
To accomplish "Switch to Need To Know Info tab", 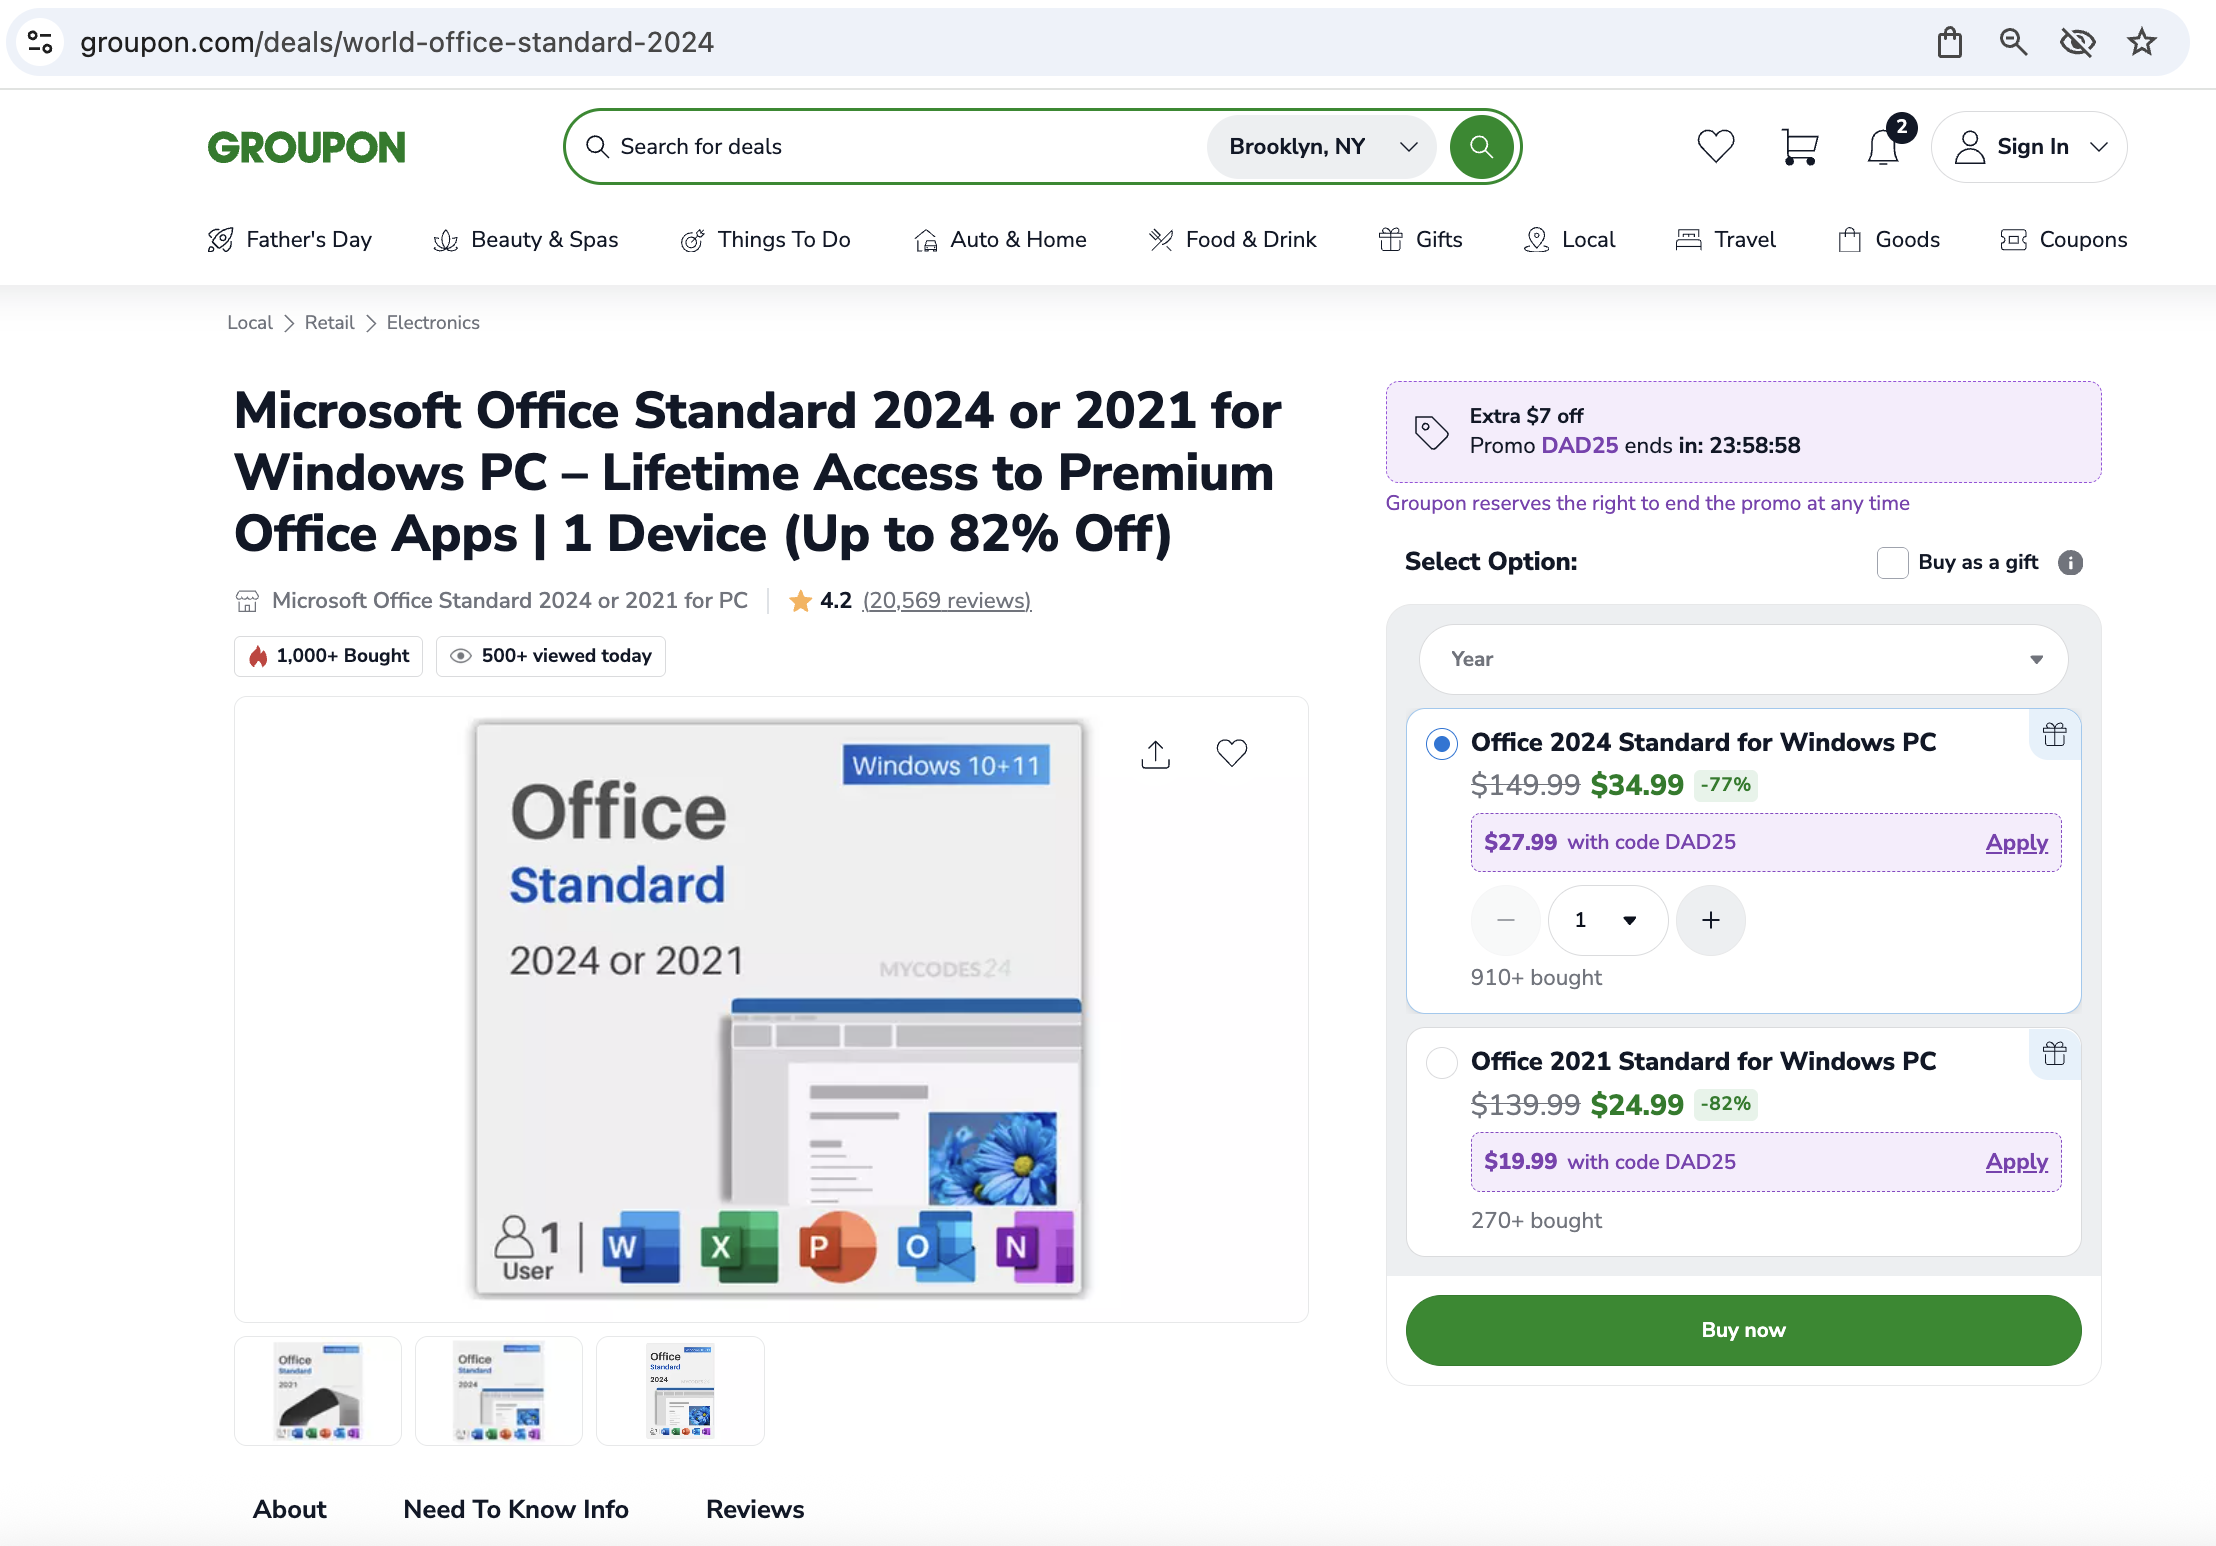I will [516, 1509].
